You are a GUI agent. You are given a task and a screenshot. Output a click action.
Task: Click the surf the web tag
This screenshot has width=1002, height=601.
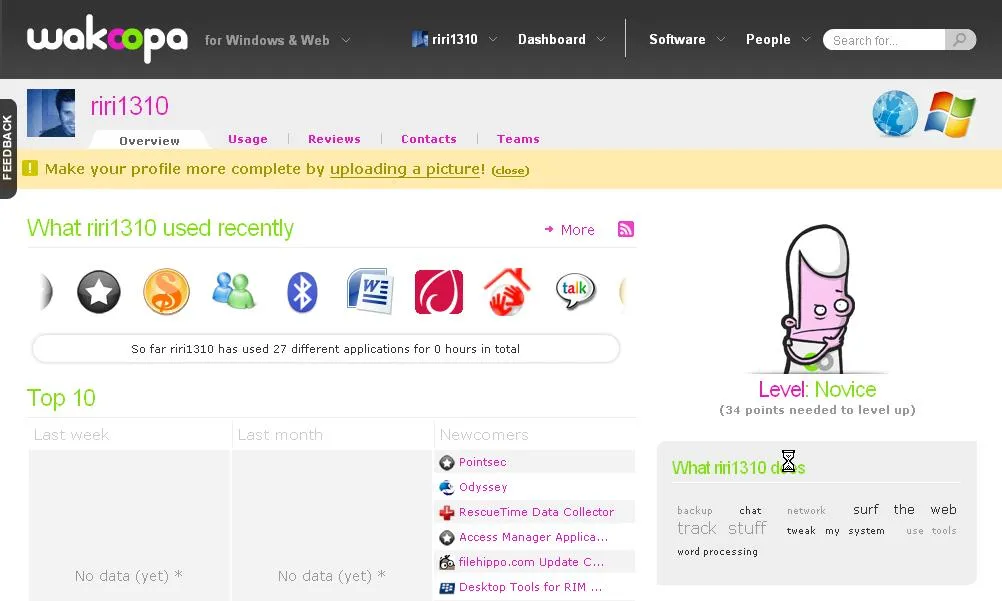point(905,510)
